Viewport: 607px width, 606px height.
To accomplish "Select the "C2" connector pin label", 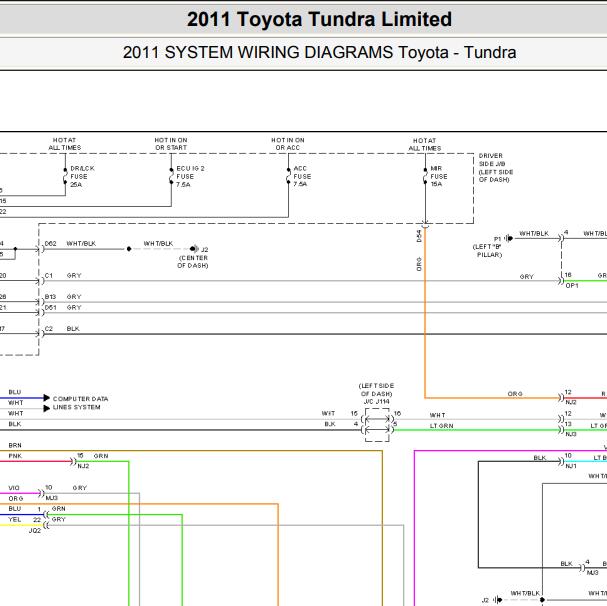I will (x=49, y=329).
